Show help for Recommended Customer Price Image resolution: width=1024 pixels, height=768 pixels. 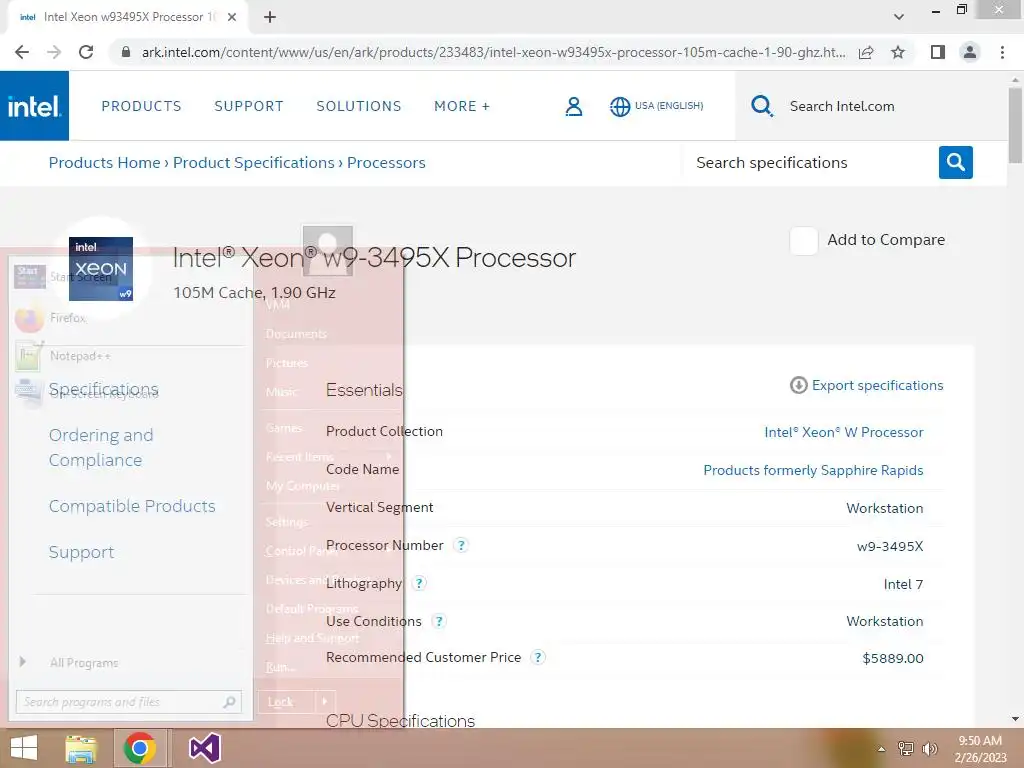coord(537,658)
